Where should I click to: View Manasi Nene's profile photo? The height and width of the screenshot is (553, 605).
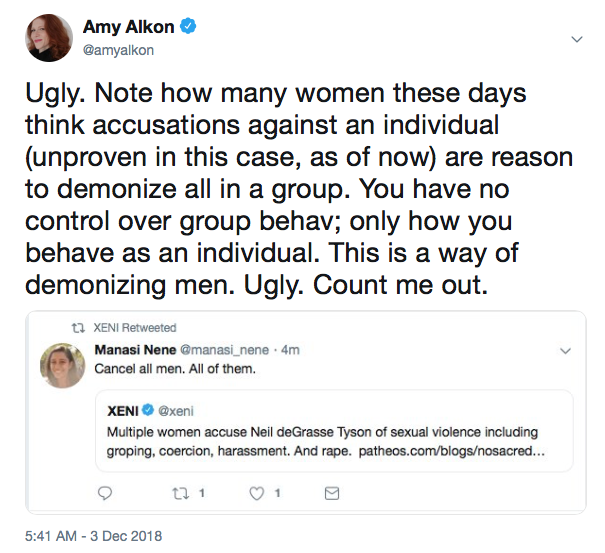(61, 366)
